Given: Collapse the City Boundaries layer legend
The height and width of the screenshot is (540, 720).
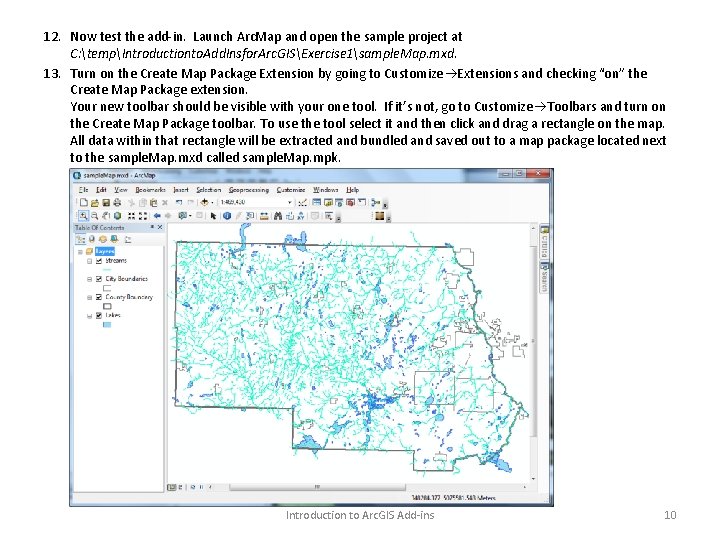Looking at the screenshot, I should [x=90, y=279].
